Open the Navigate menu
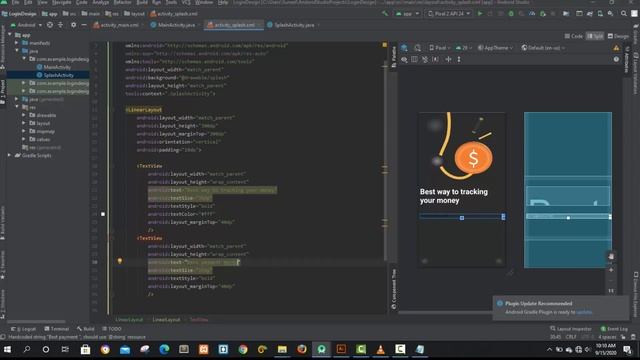Screen dimensions: 640x360 pos(62,2)
